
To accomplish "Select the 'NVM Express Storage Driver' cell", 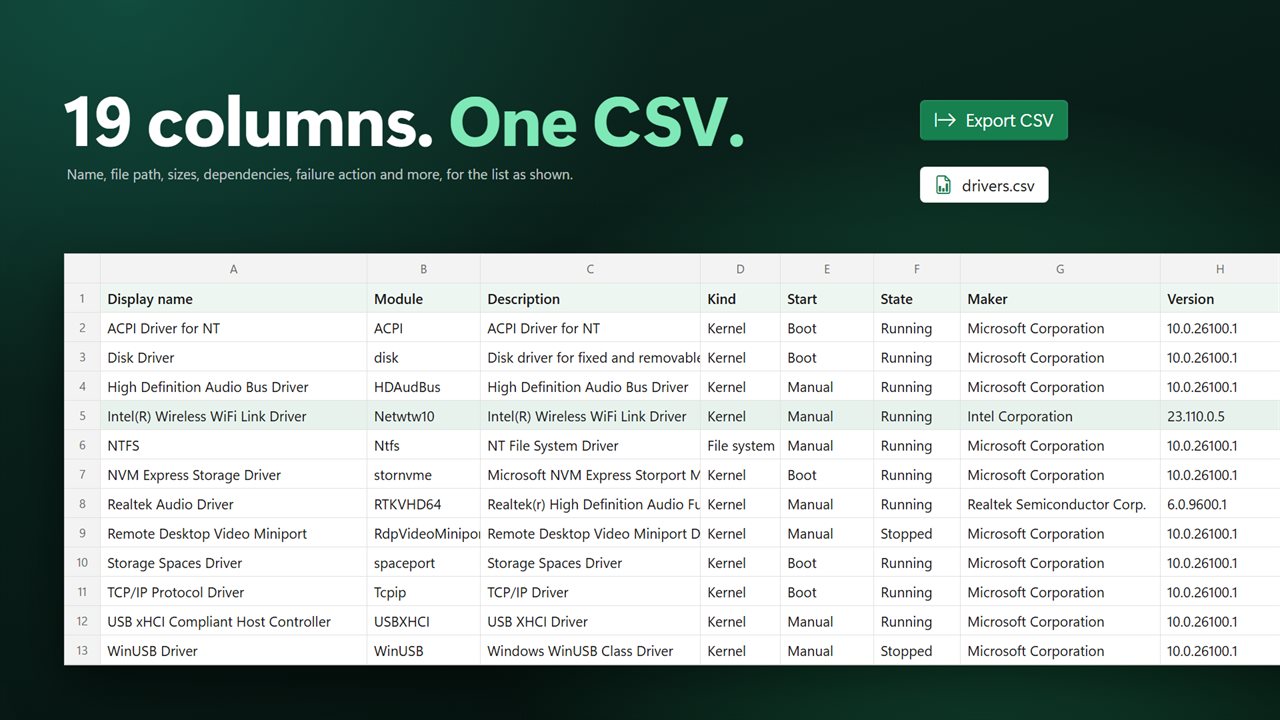I will click(234, 475).
